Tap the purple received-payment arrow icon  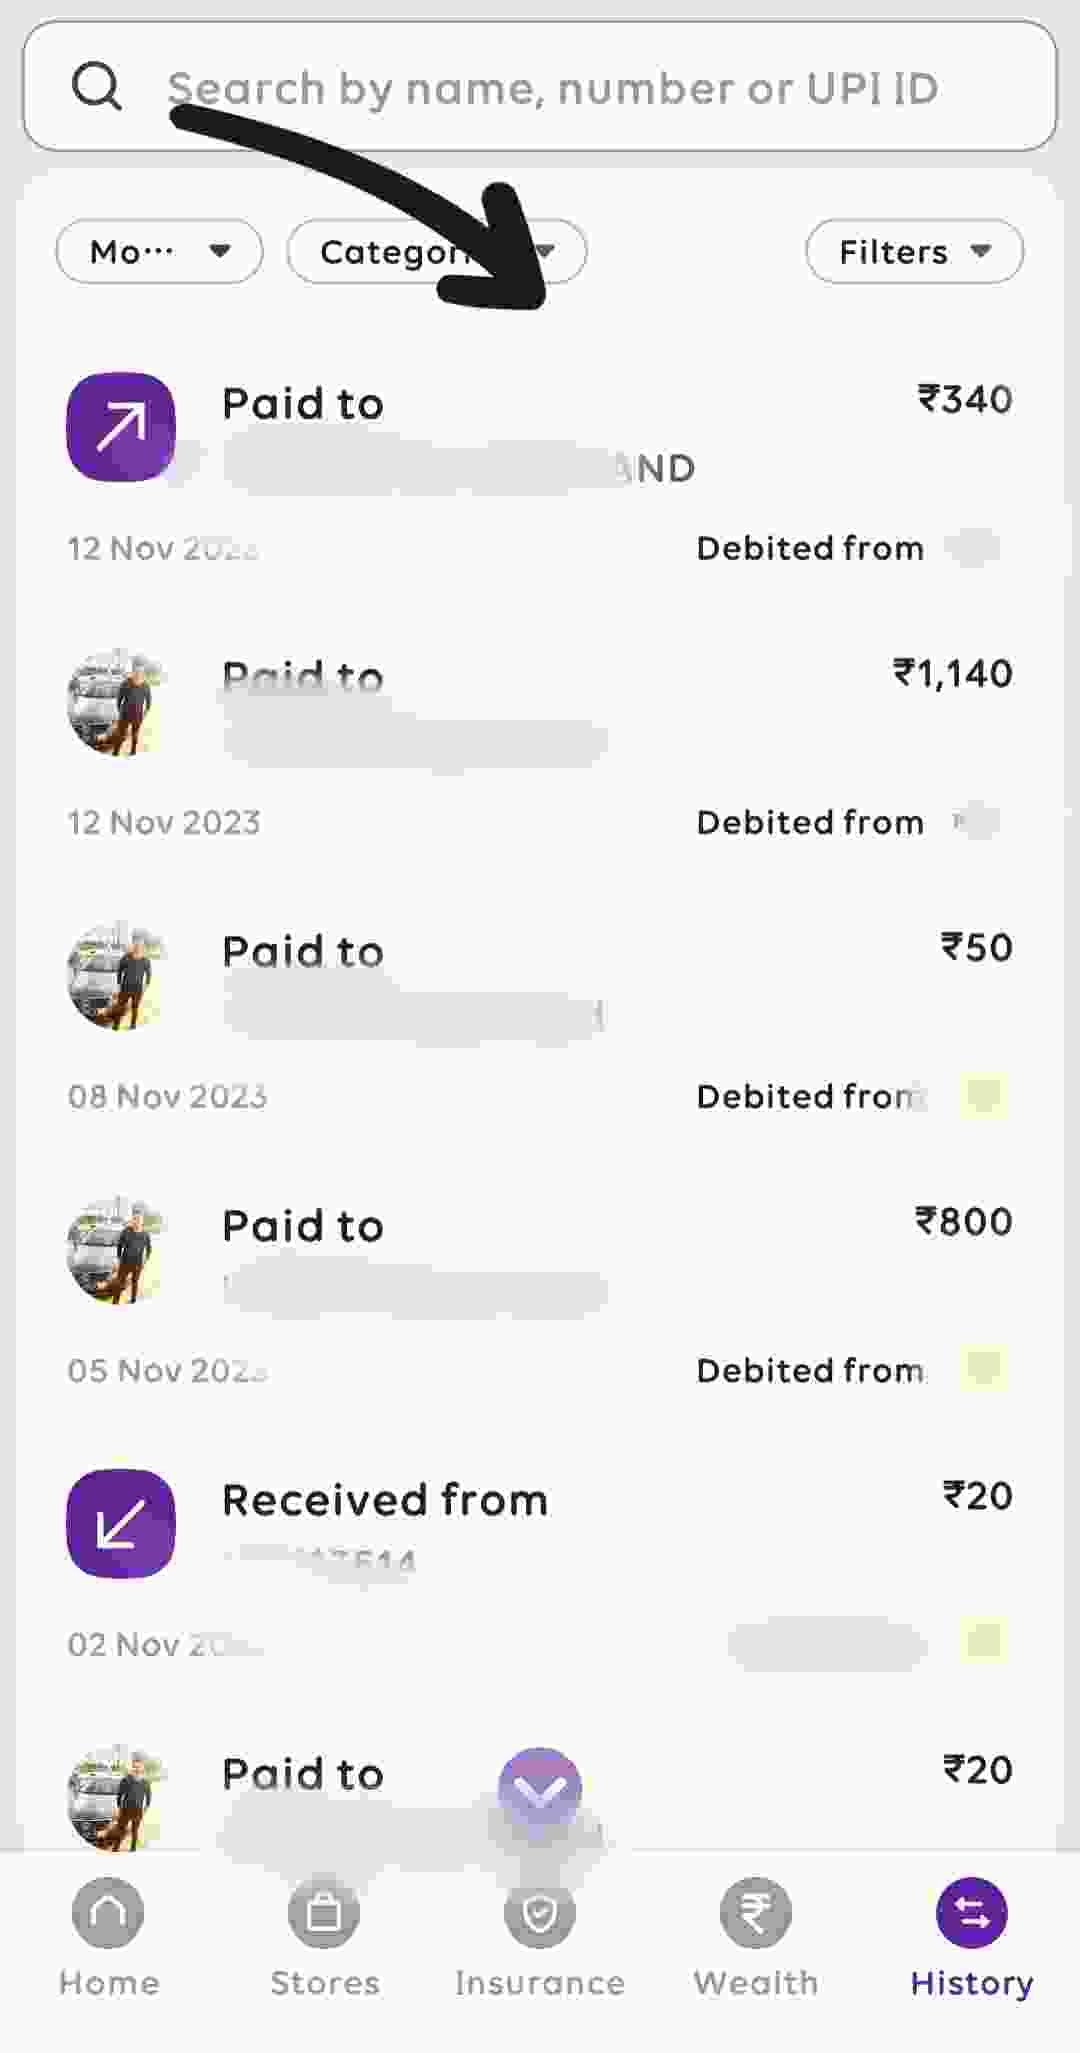(121, 1523)
